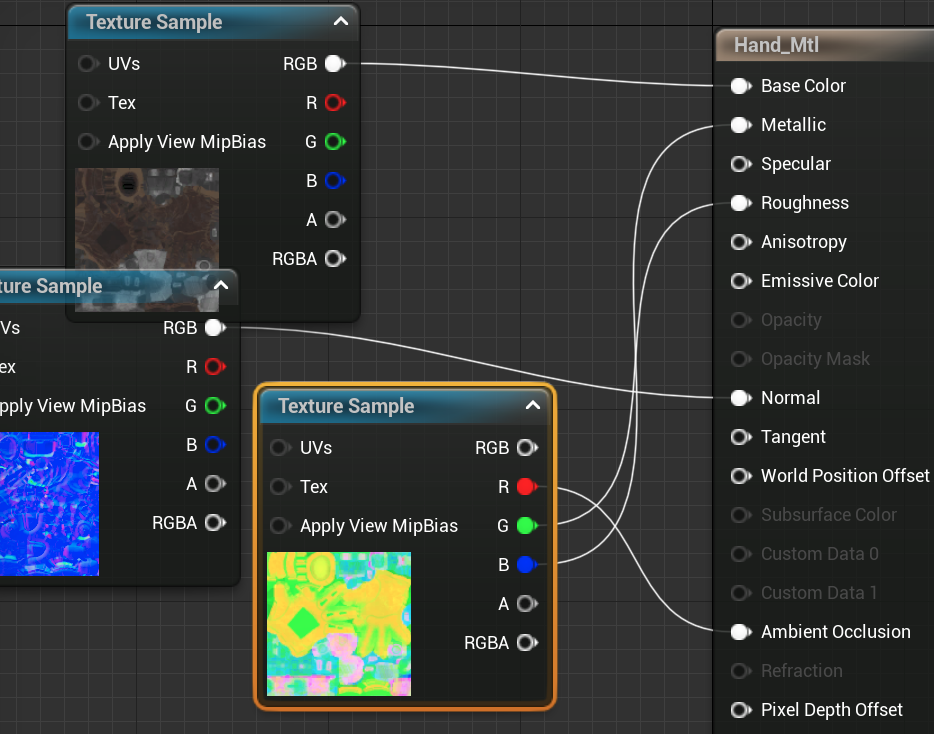Image resolution: width=934 pixels, height=734 pixels.
Task: Click UVs input pin on topmost Texture Sample
Action: 88,64
